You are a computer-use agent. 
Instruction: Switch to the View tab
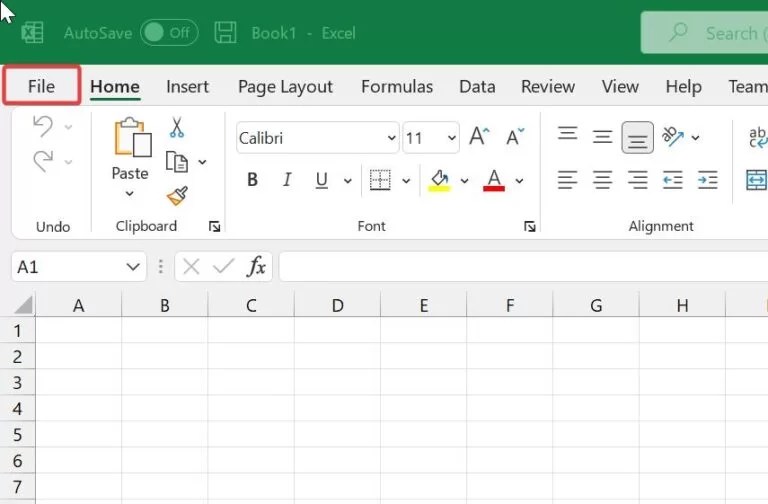tap(620, 87)
